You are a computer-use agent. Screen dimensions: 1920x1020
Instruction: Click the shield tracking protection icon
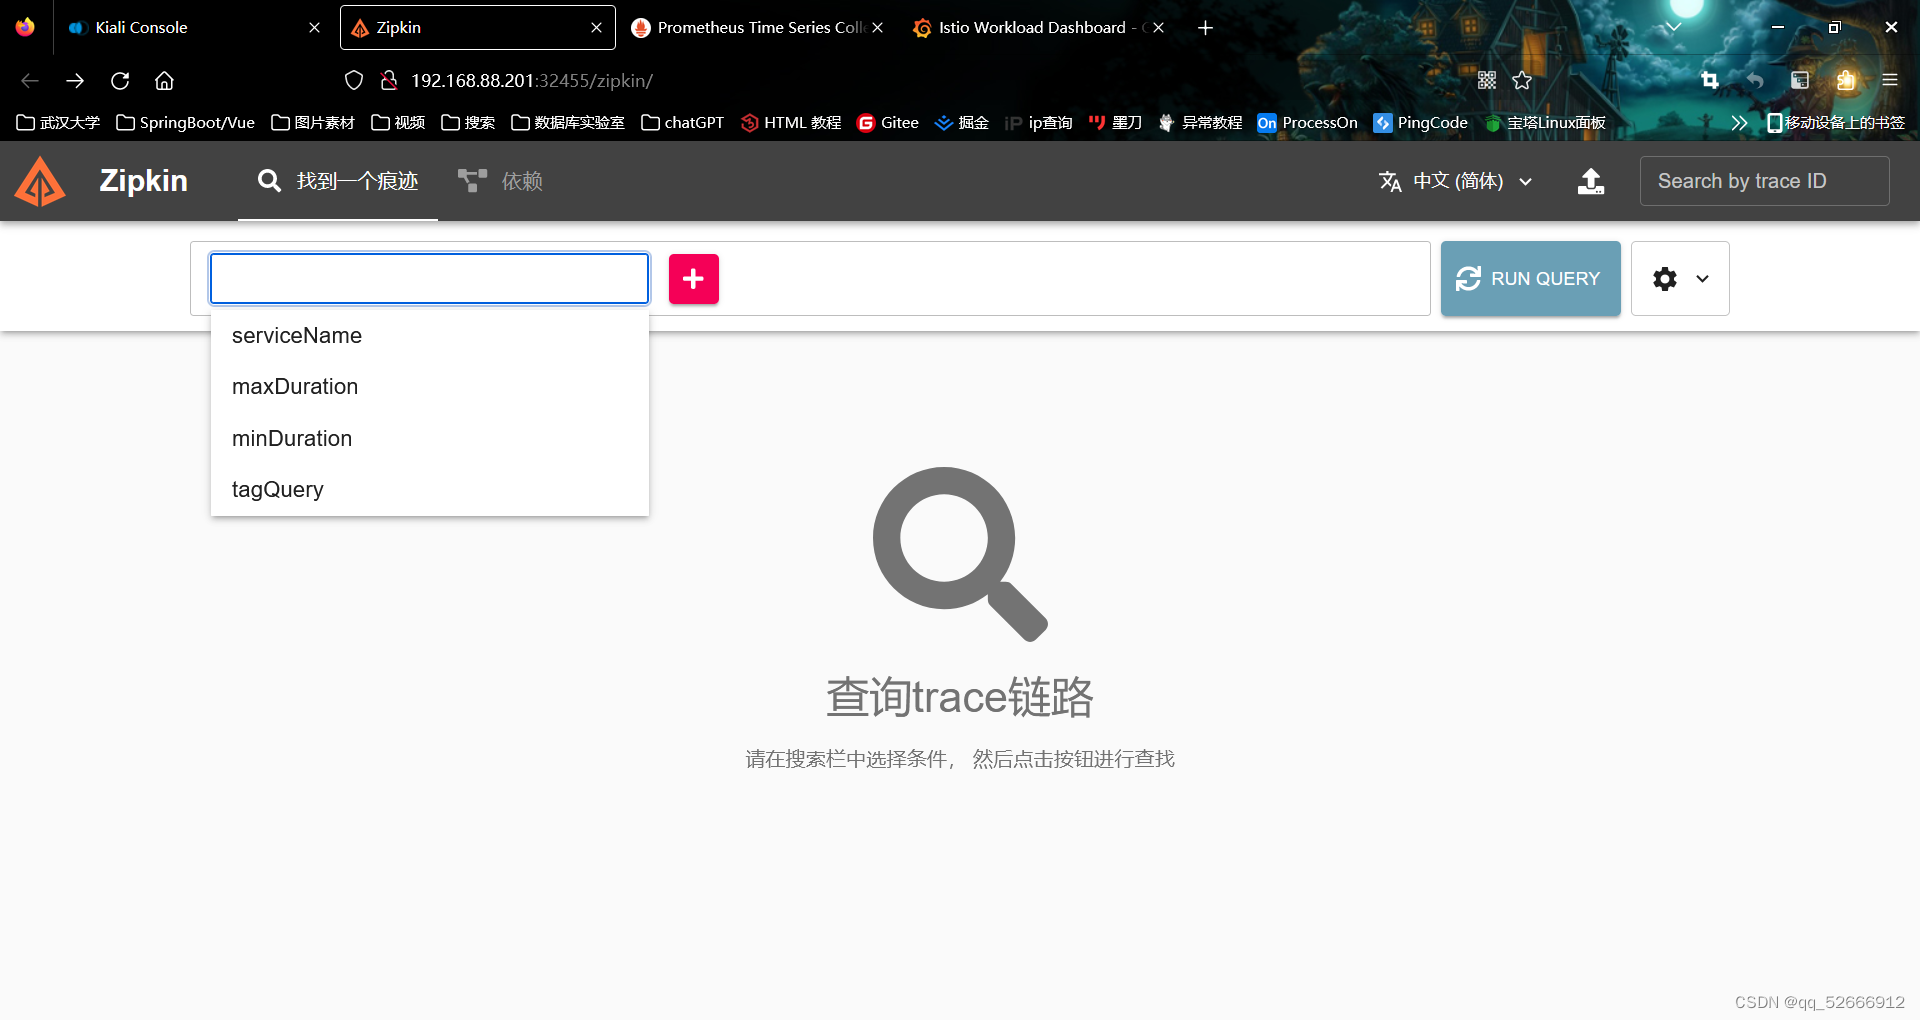[354, 81]
